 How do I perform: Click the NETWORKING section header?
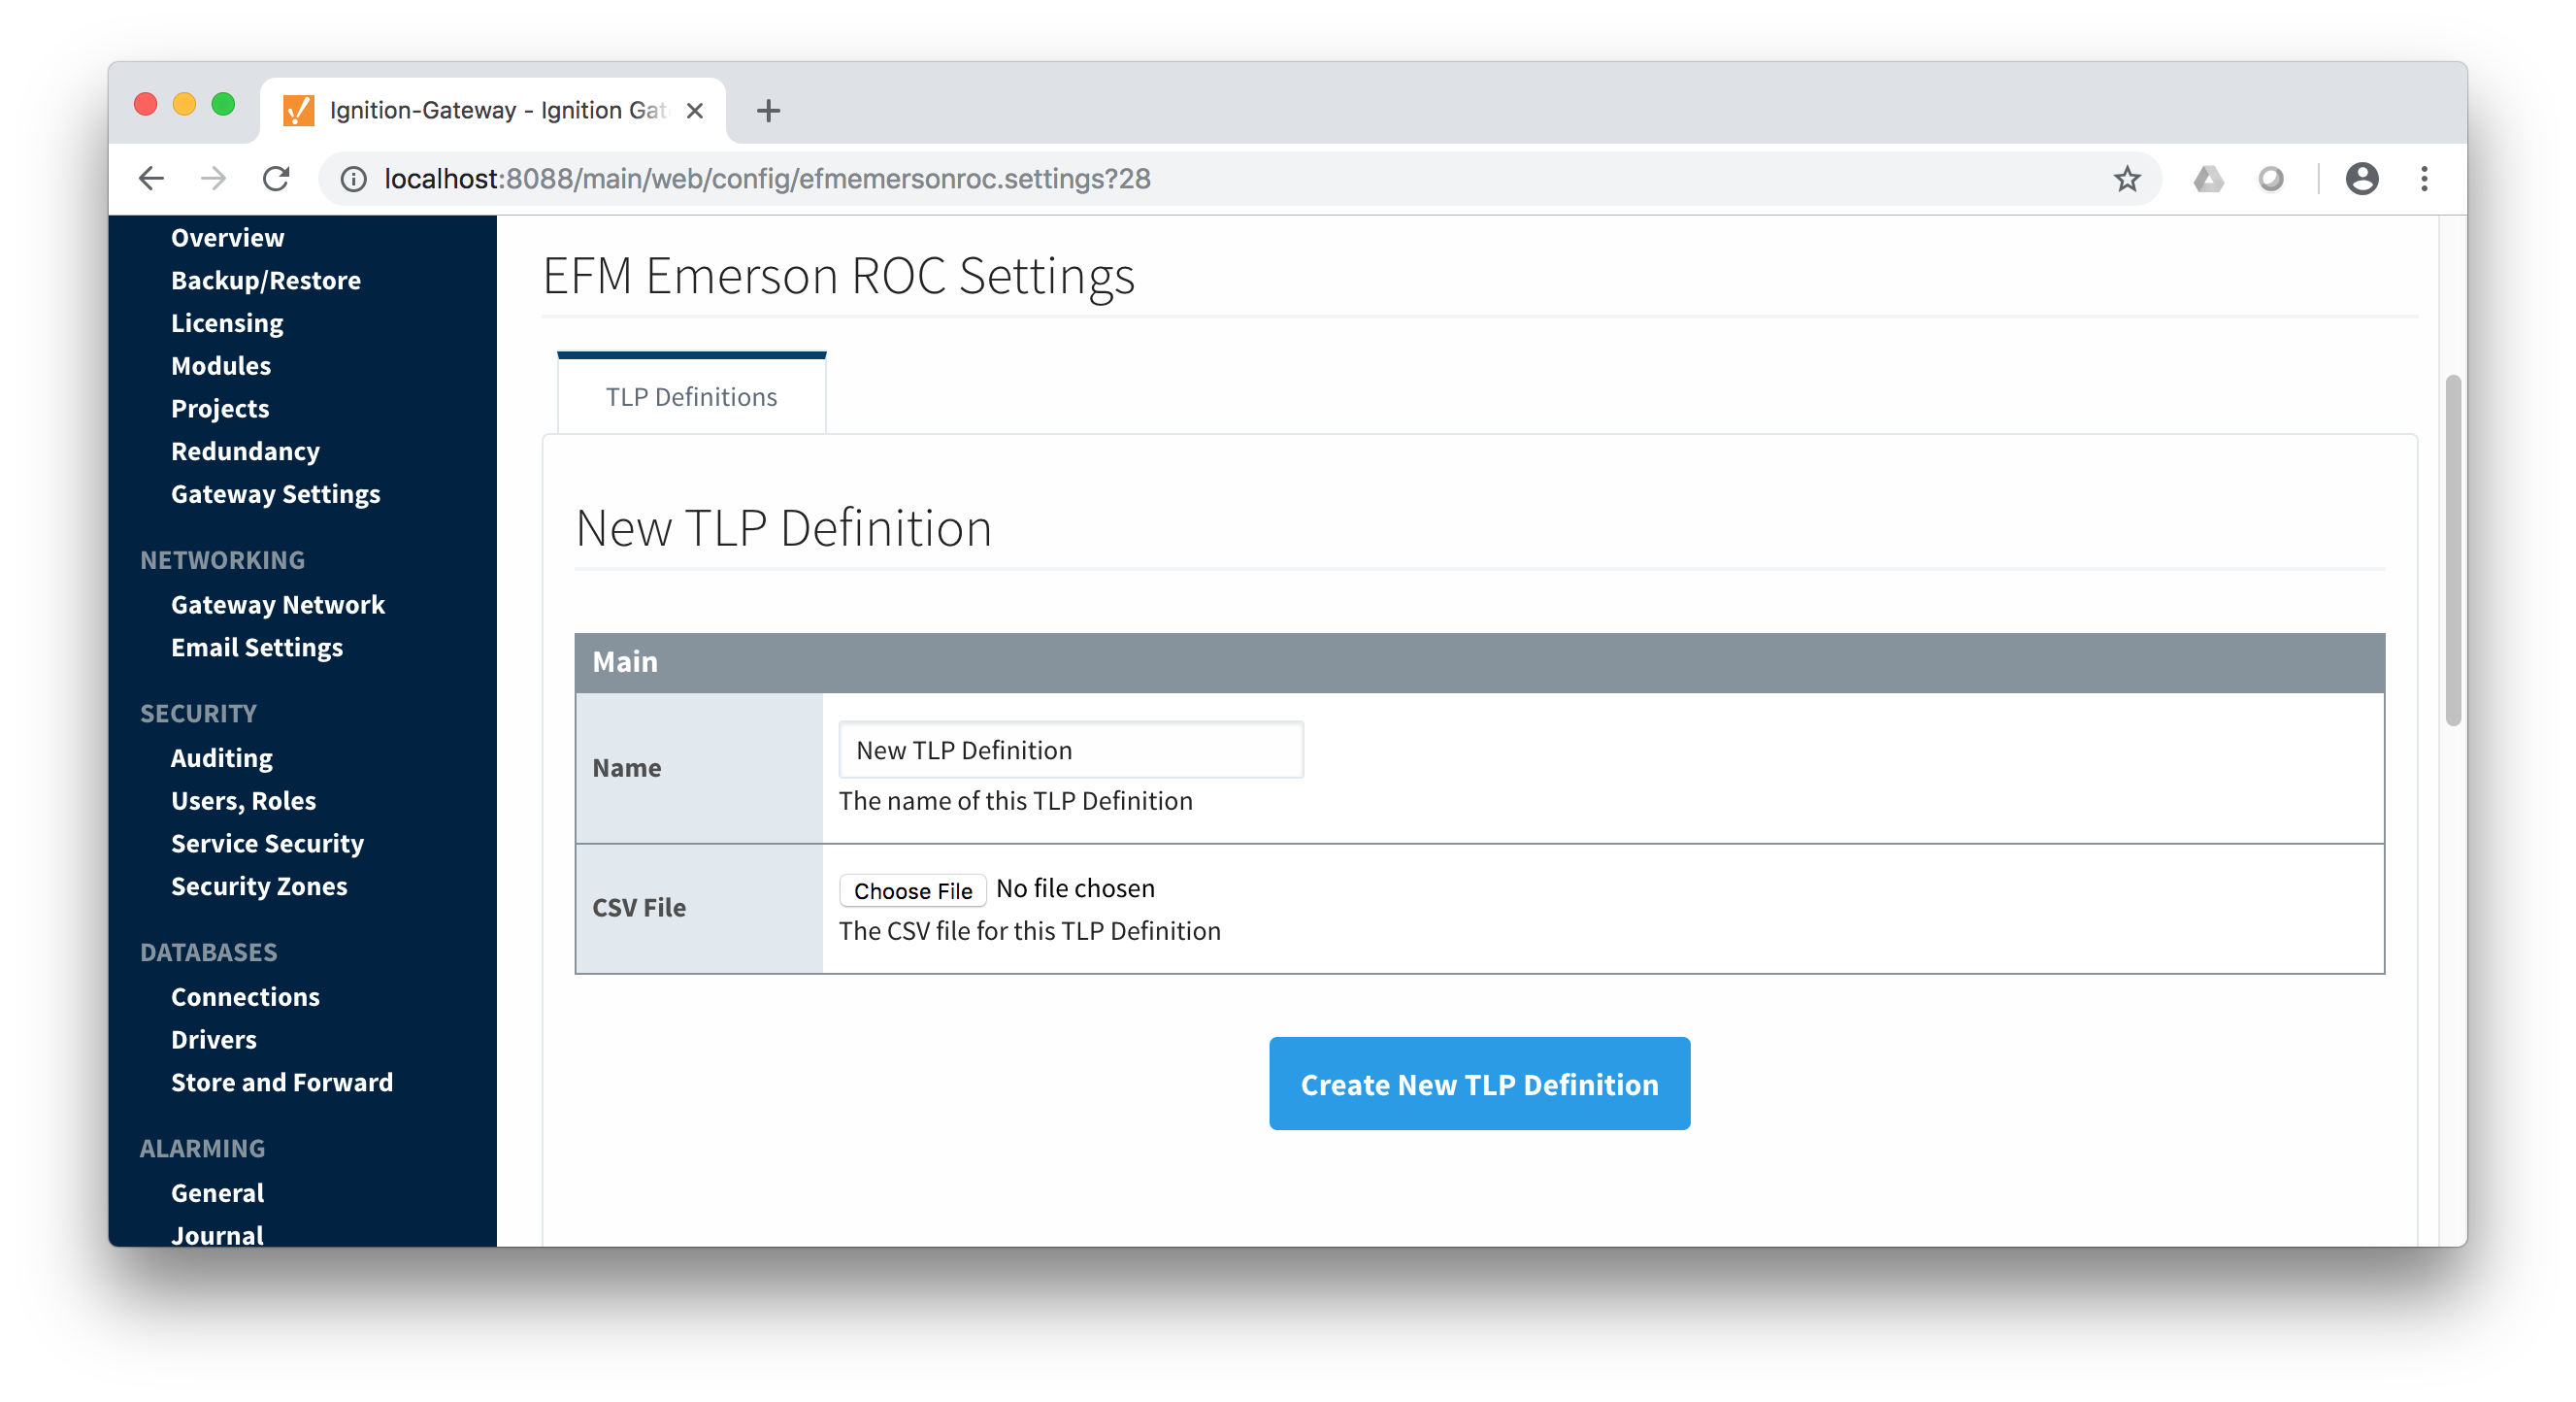pos(222,560)
